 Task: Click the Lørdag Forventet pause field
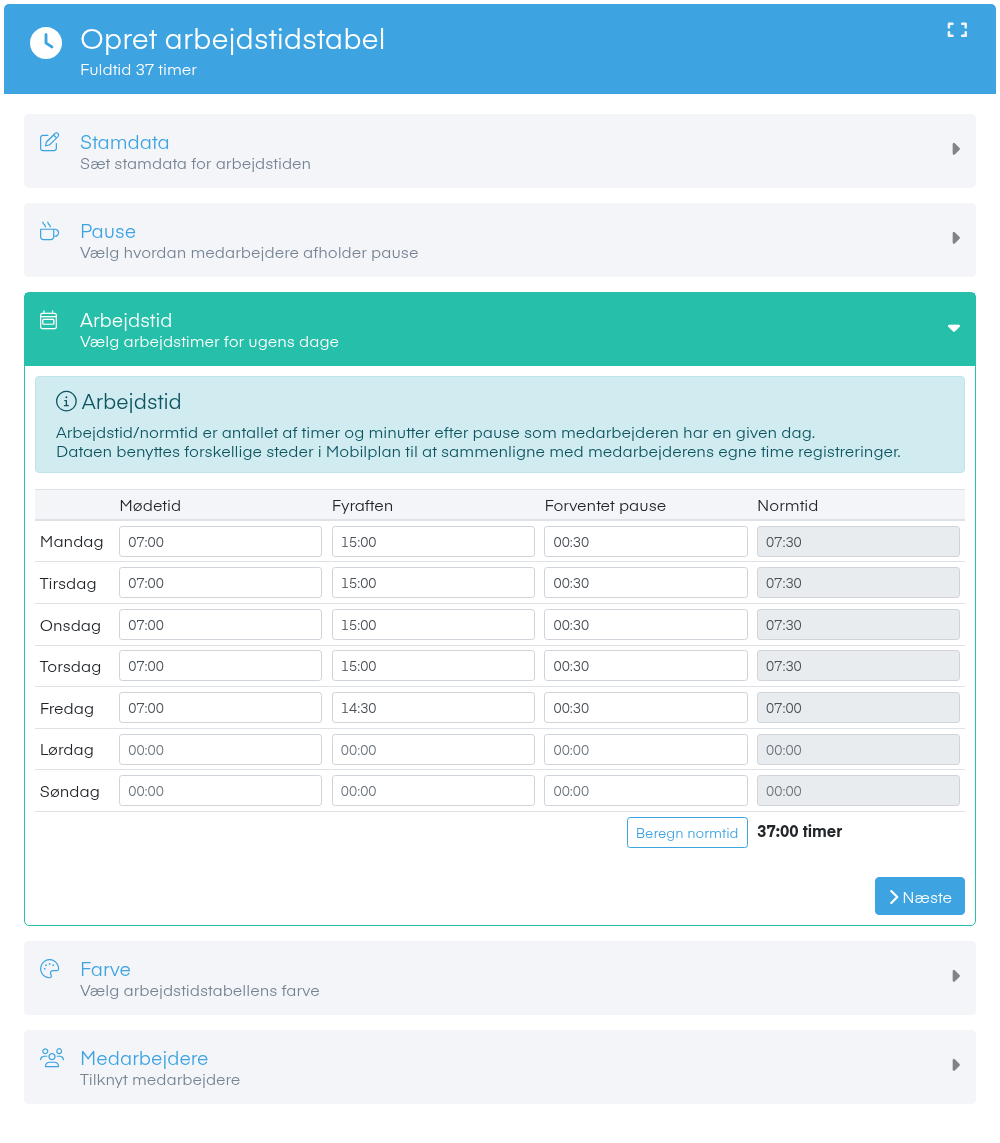point(646,749)
